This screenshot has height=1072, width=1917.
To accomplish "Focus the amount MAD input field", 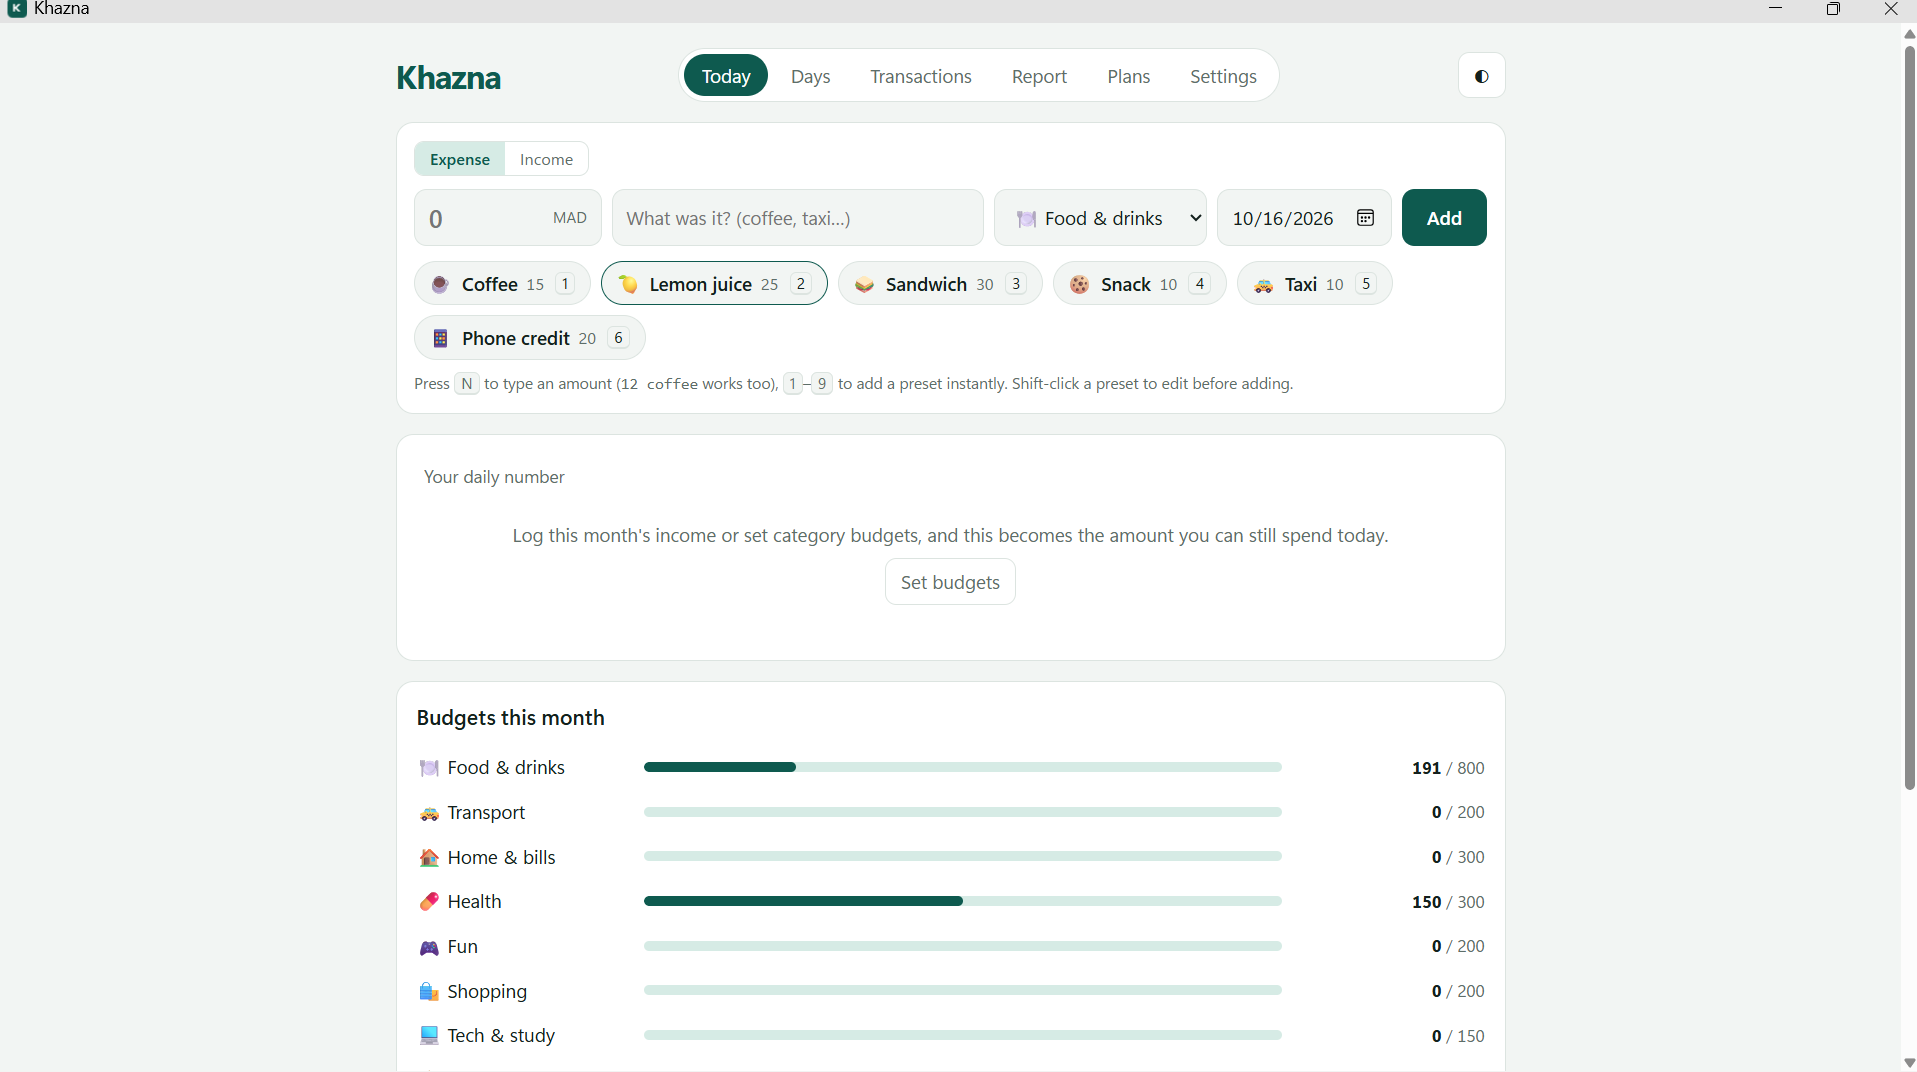I will [508, 218].
